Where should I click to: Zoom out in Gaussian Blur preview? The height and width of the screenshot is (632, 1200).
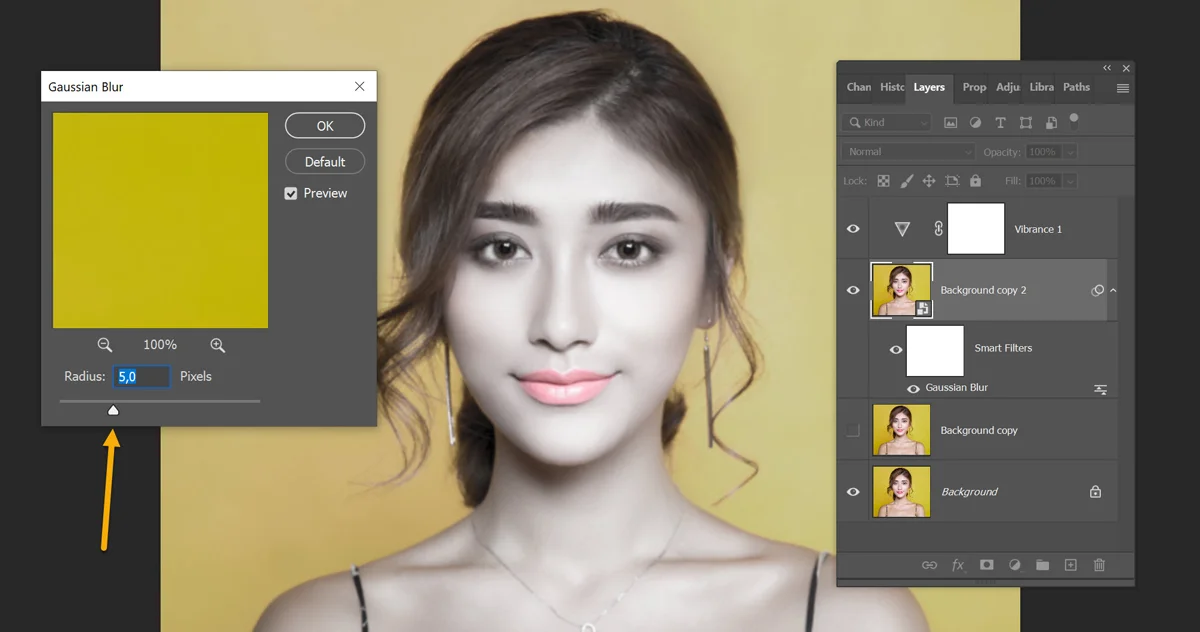point(104,345)
